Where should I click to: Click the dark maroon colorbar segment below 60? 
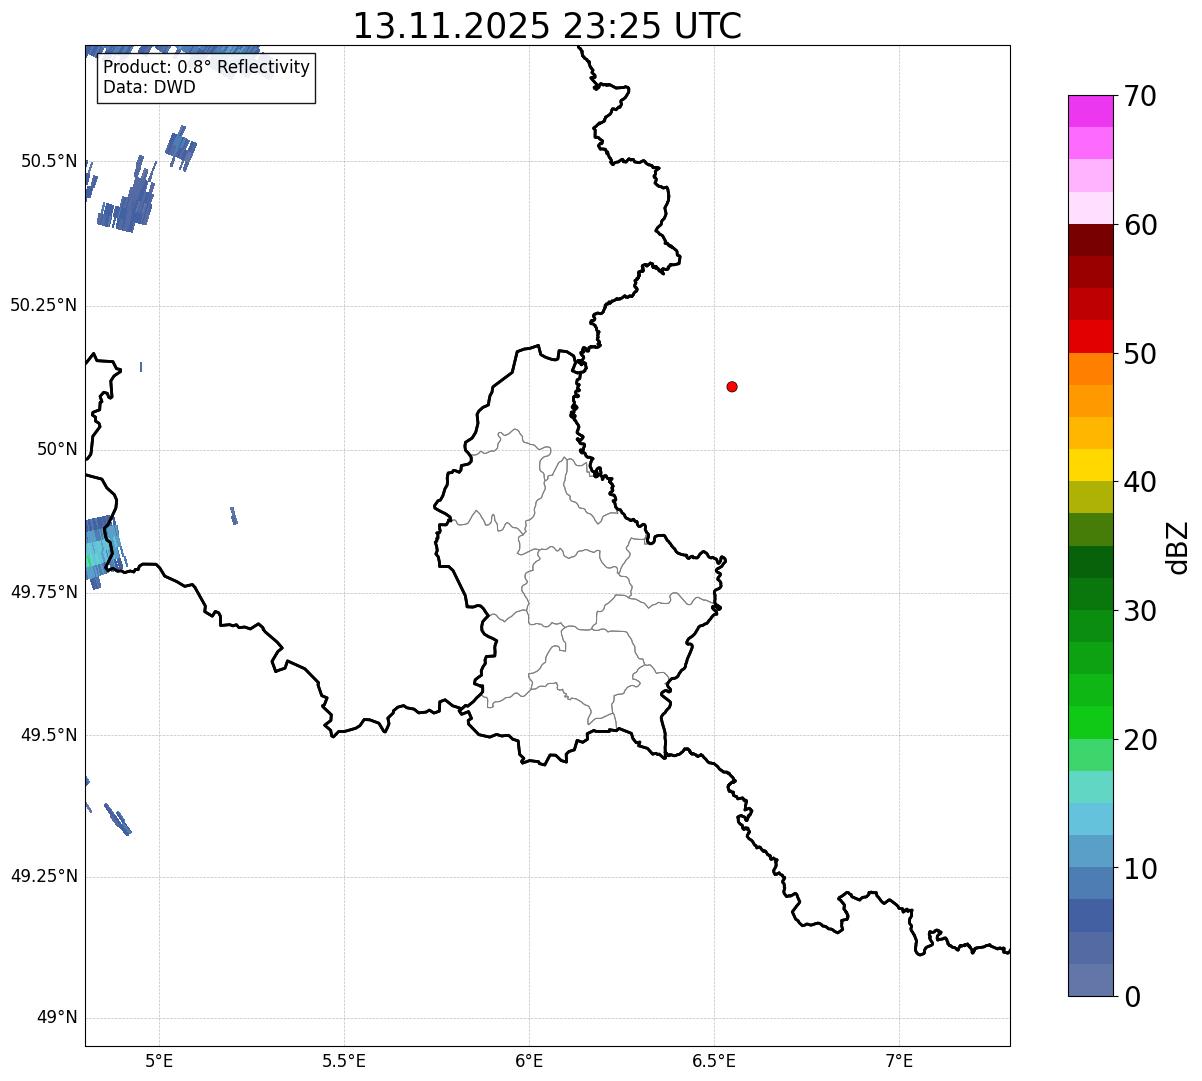[x=1090, y=240]
